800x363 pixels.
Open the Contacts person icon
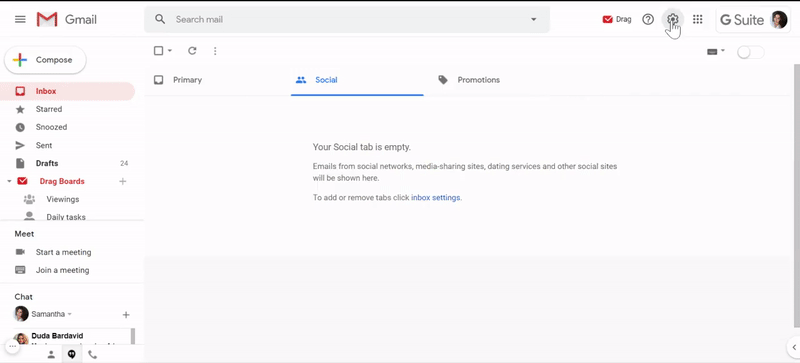pyautogui.click(x=51, y=354)
